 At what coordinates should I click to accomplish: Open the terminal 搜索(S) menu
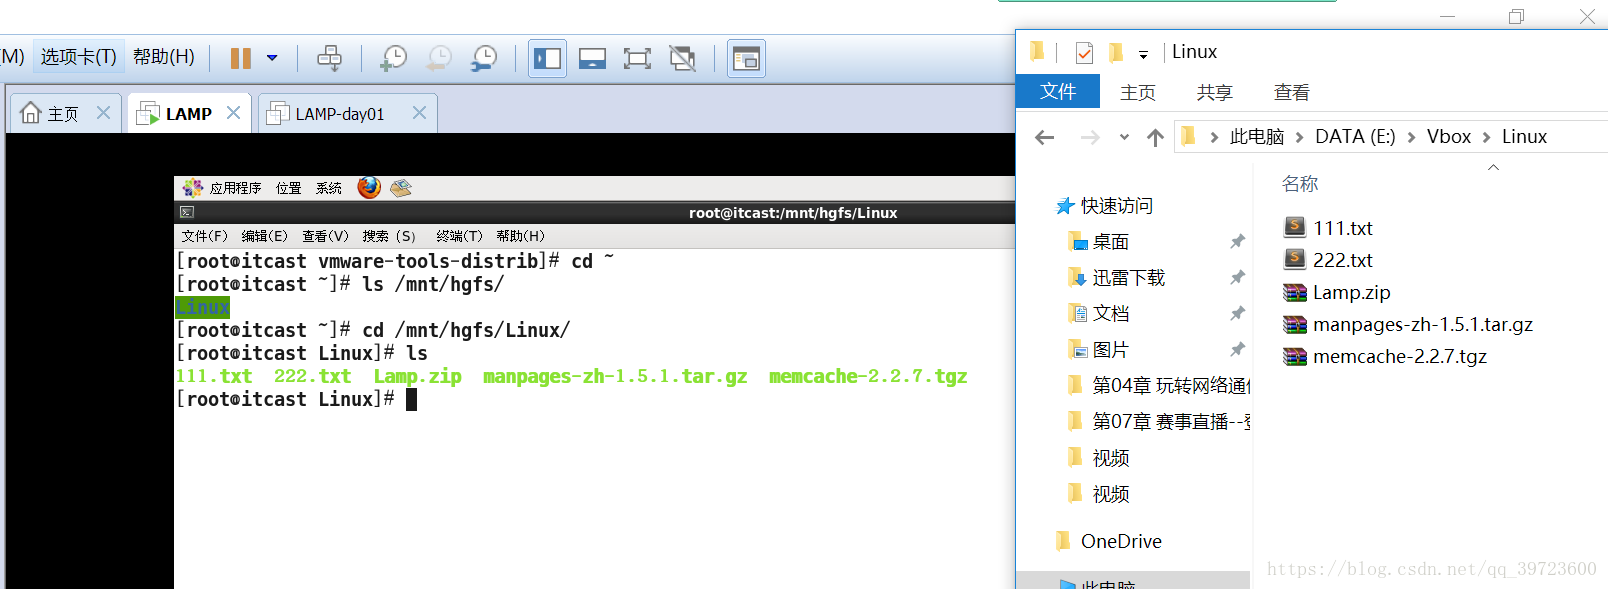point(389,236)
